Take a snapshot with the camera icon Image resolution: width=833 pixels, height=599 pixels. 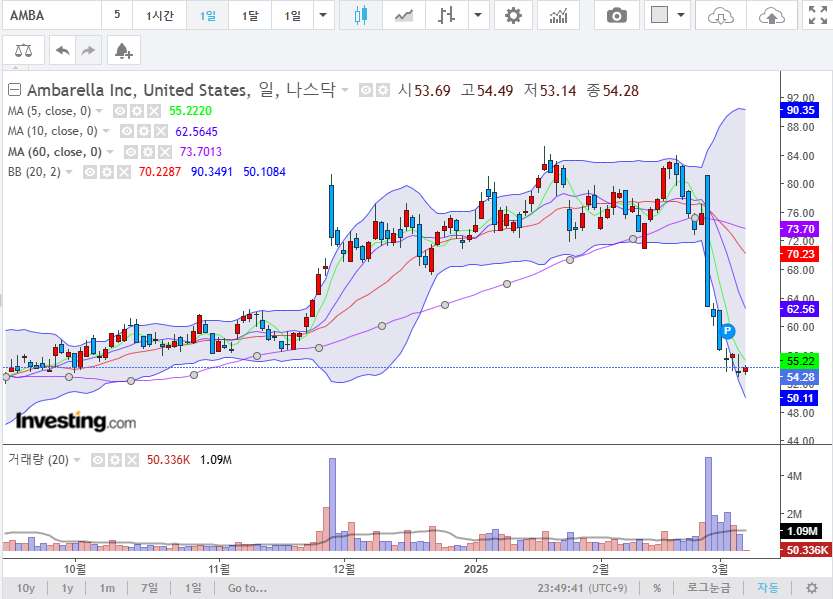pos(617,15)
